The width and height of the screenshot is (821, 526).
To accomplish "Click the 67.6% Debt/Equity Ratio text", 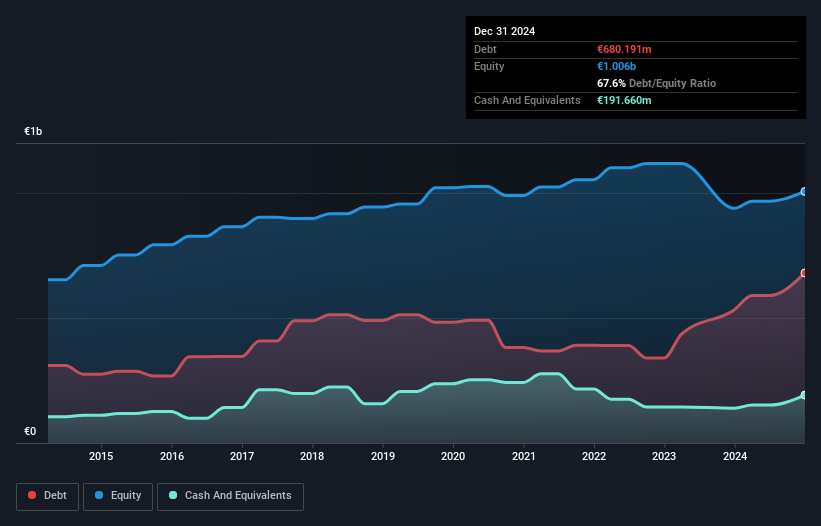I will click(656, 83).
